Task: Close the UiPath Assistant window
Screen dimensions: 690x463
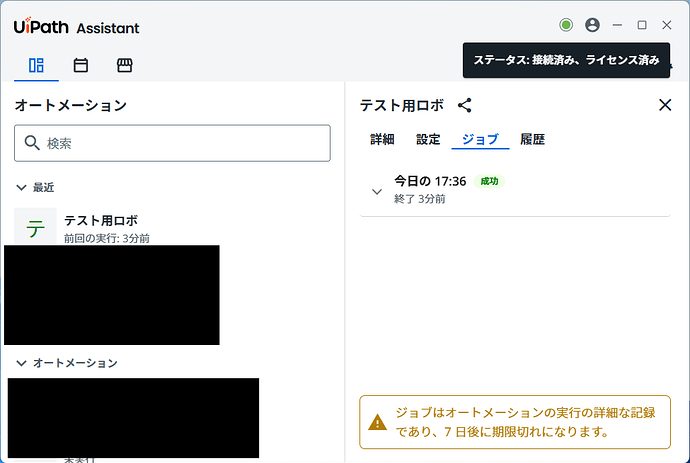Action: pyautogui.click(x=667, y=25)
